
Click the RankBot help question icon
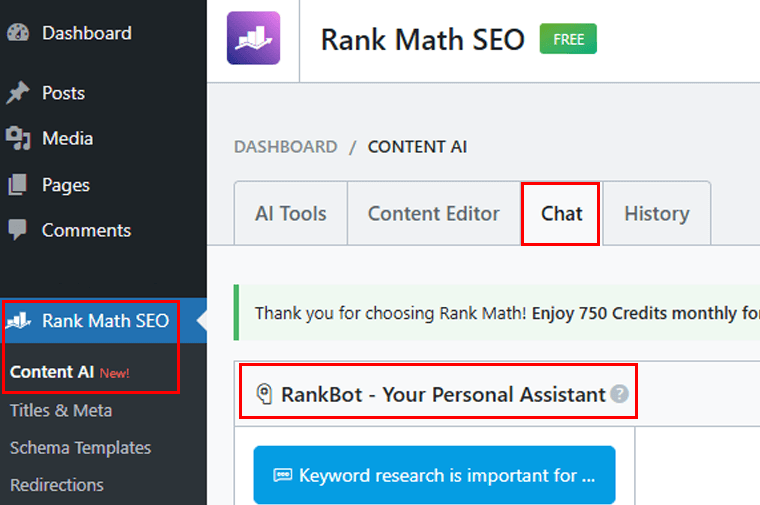(620, 394)
